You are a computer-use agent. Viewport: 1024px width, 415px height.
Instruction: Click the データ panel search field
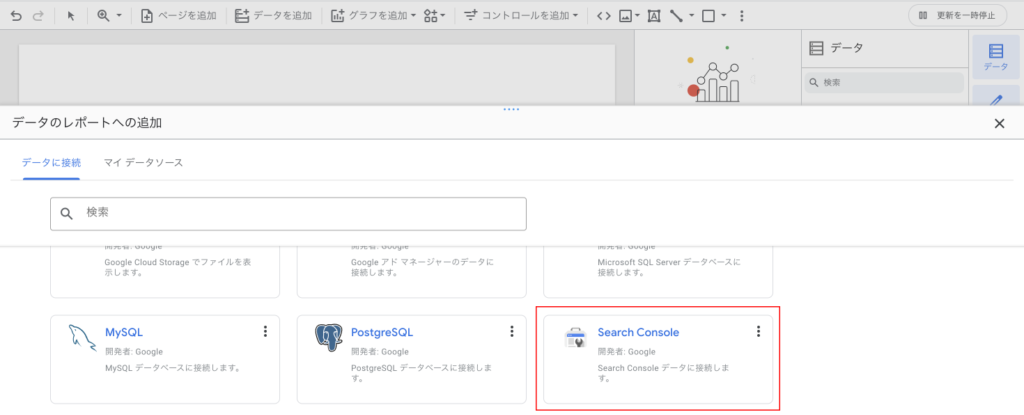point(884,83)
